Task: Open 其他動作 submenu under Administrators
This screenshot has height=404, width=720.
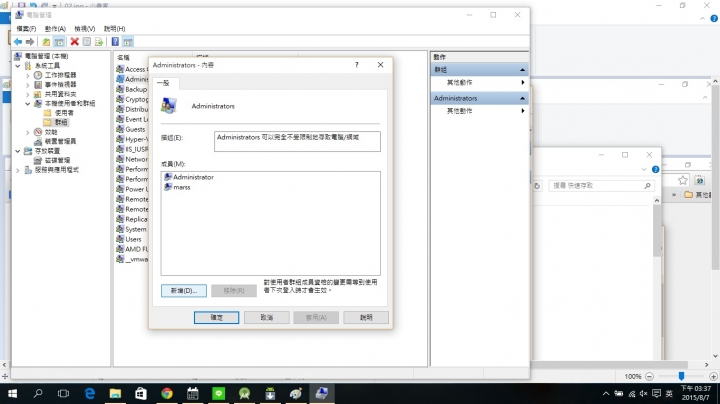Action: pyautogui.click(x=479, y=111)
